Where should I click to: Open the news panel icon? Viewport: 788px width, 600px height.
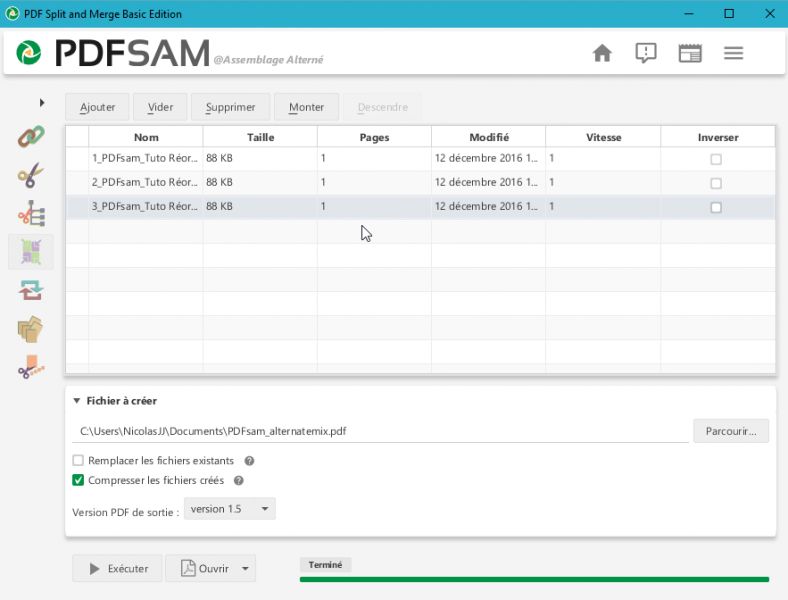pyautogui.click(x=690, y=53)
